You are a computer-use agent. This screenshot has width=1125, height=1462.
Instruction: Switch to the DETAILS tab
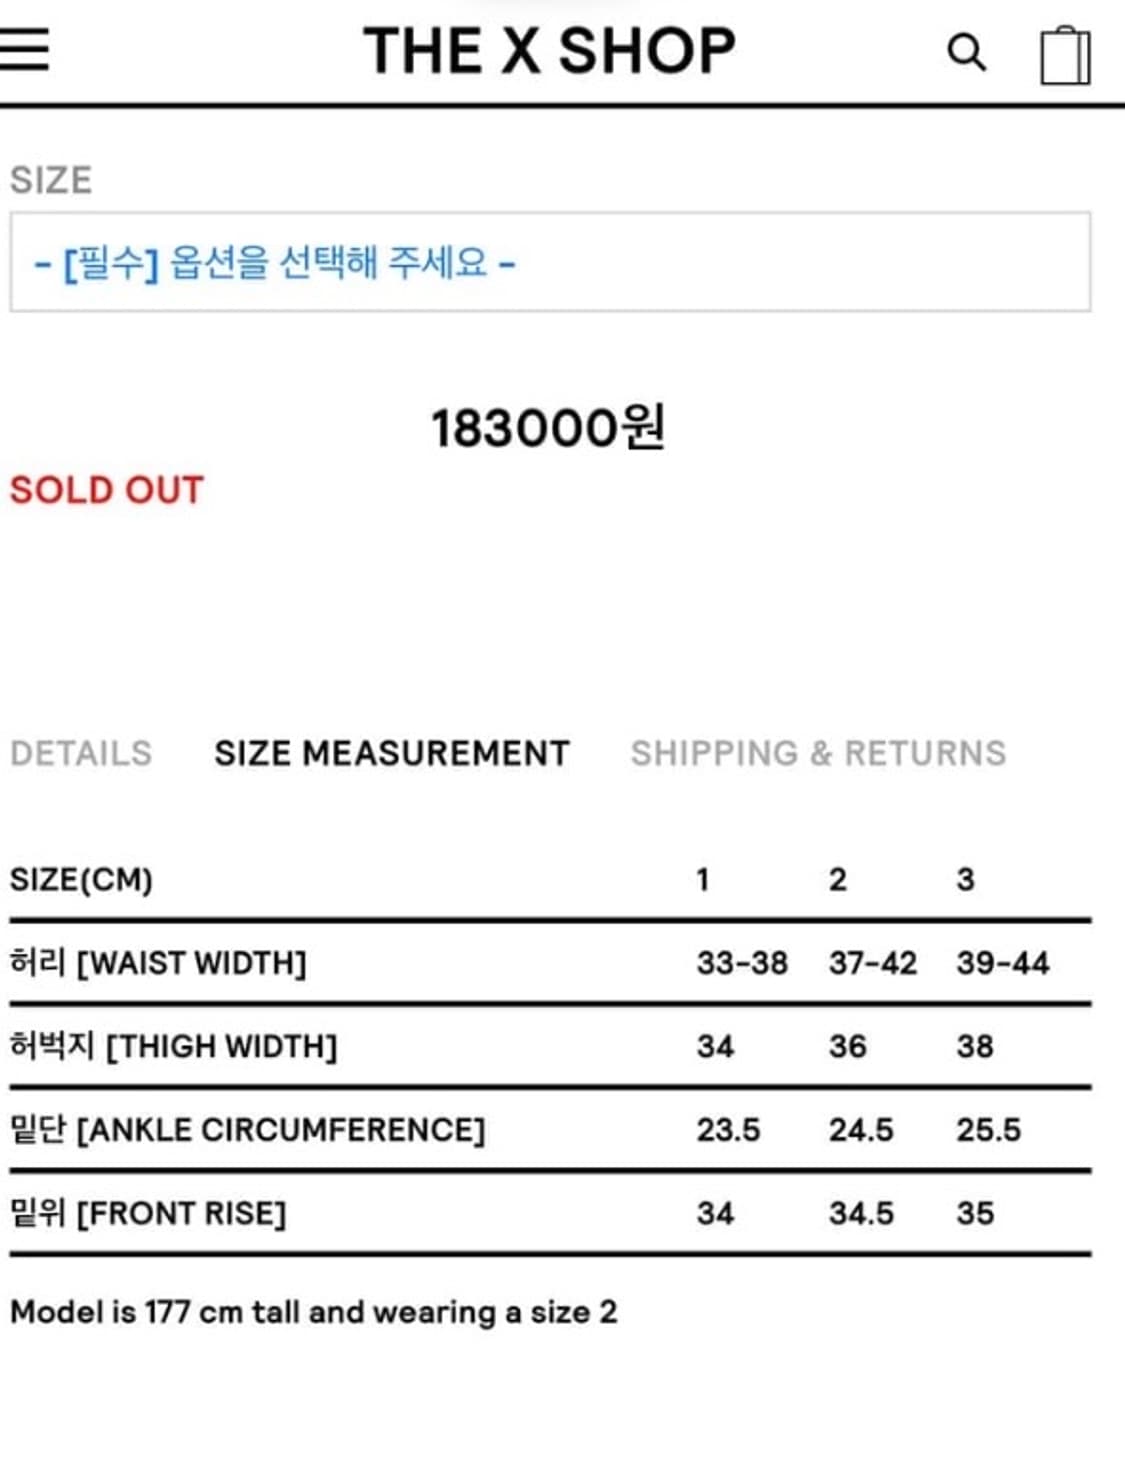point(78,752)
